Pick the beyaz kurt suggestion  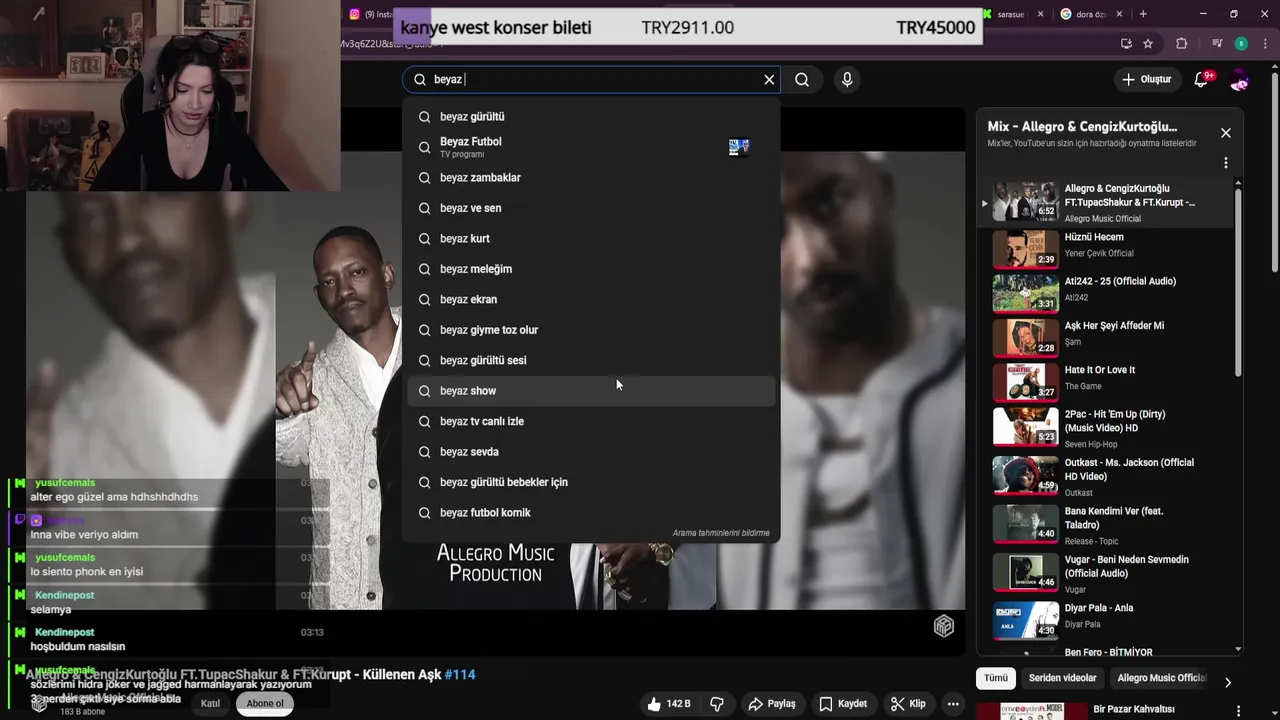click(x=591, y=239)
